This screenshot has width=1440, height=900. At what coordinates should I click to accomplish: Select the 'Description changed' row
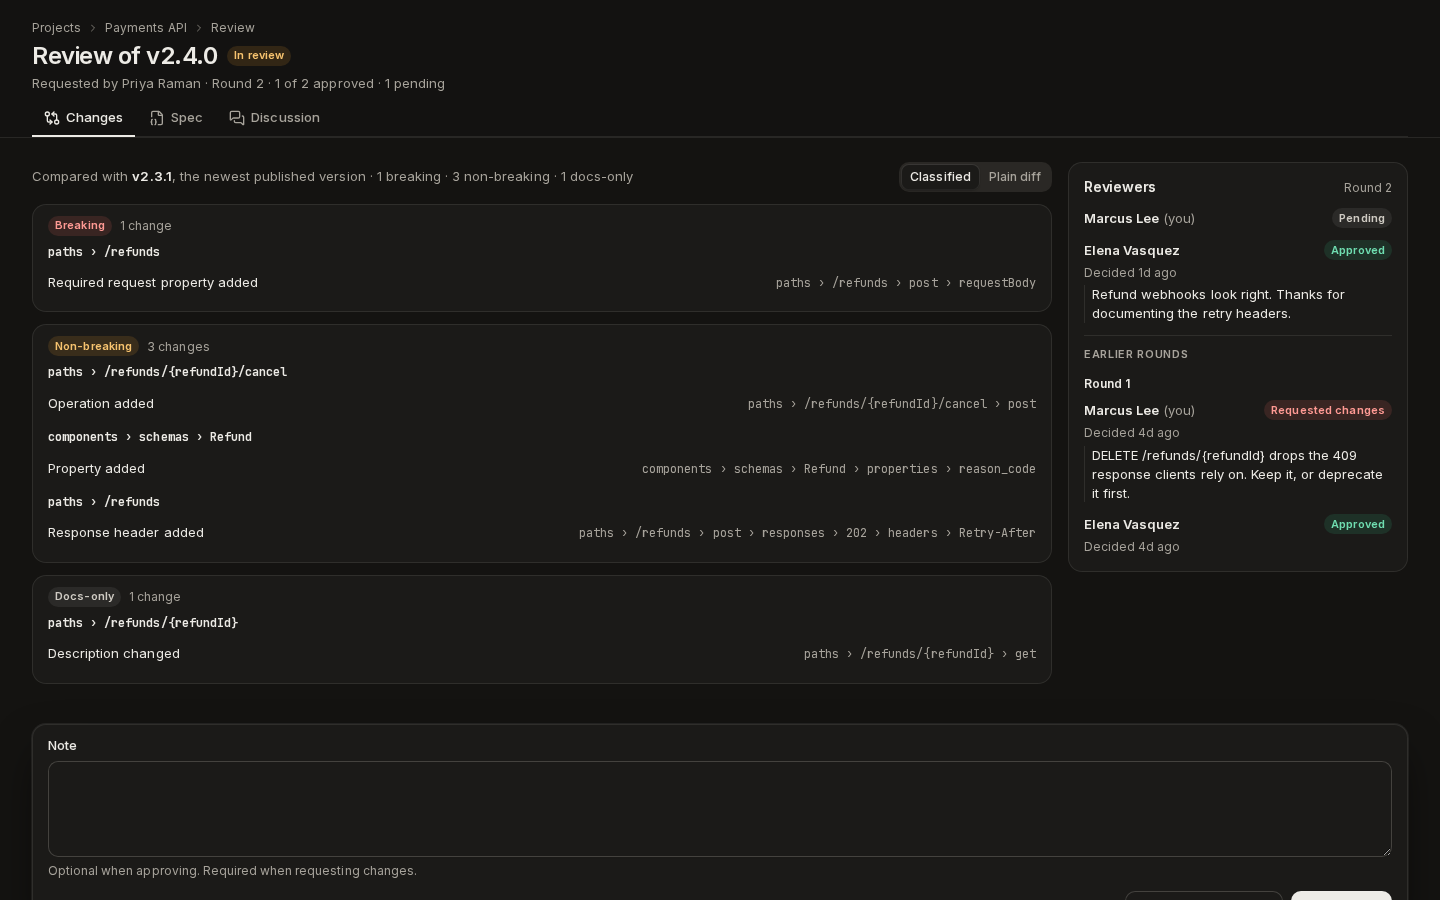542,654
